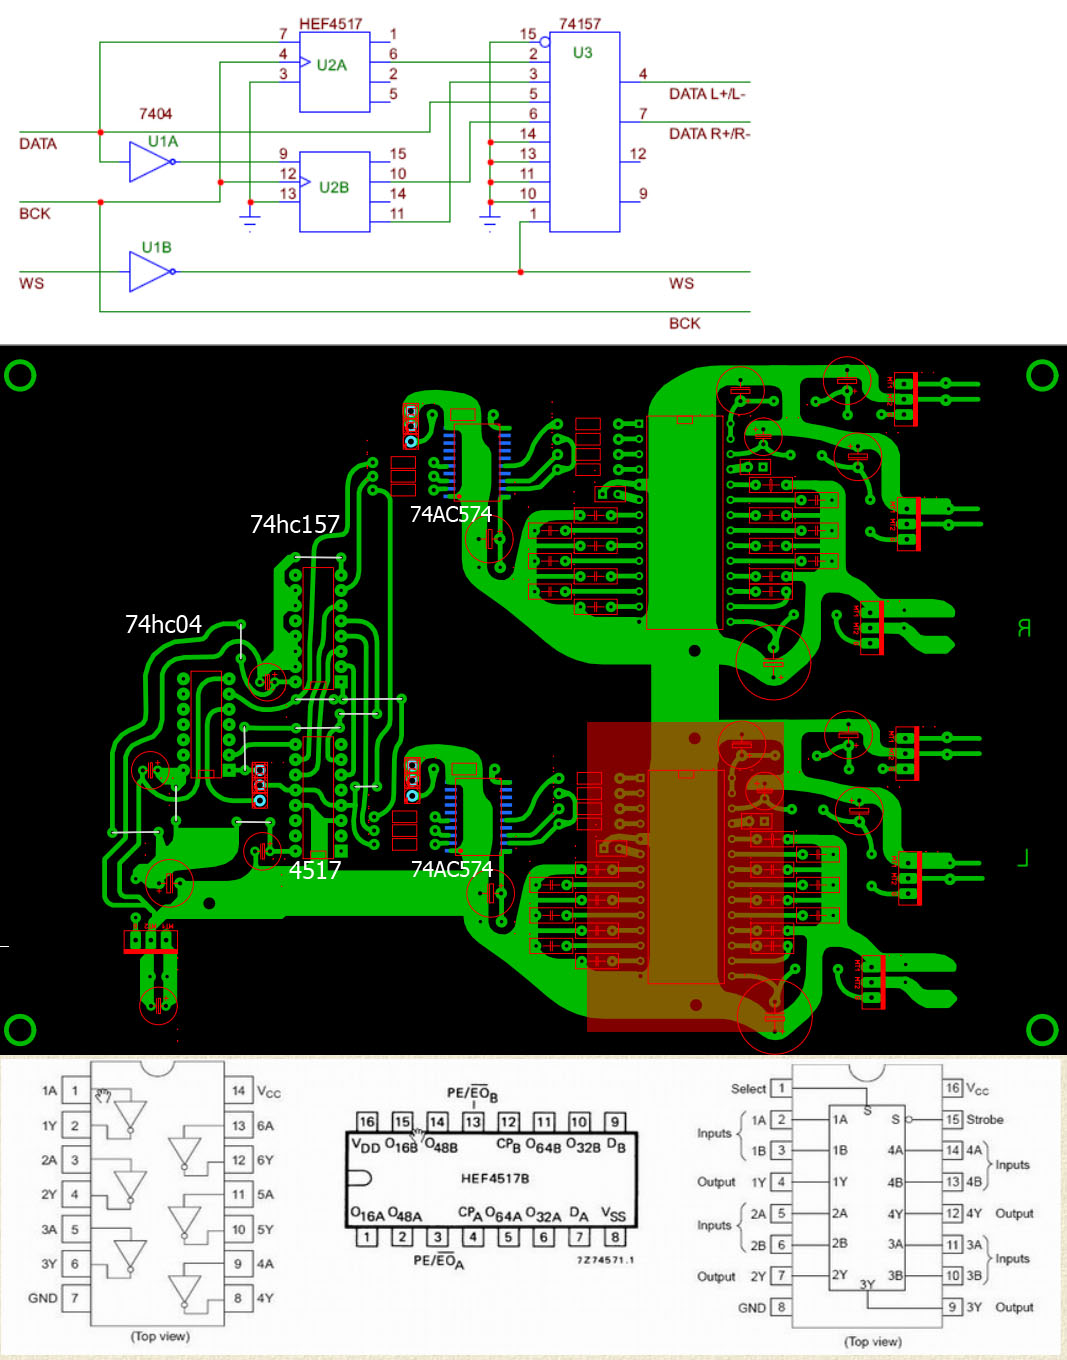Viewport: 1067px width, 1360px height.
Task: Click the 'DATA L+/L-' output label
Action: (707, 94)
